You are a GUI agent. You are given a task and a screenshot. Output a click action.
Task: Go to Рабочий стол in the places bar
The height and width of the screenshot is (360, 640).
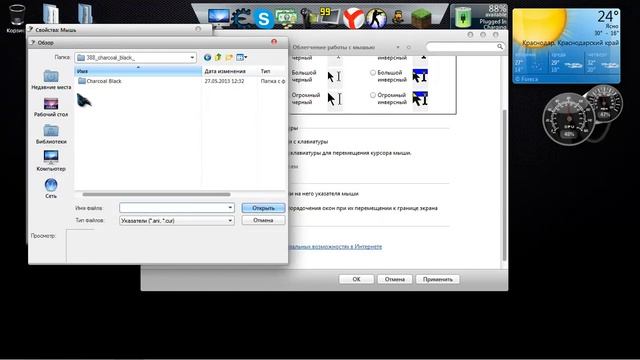pos(51,107)
